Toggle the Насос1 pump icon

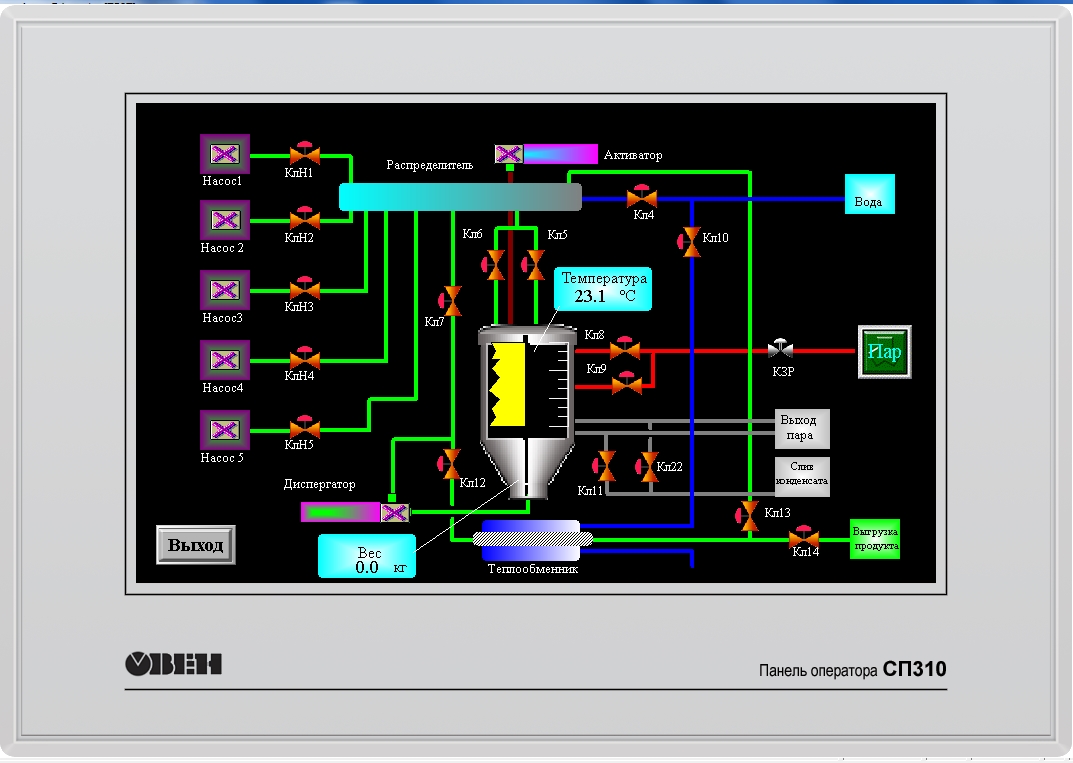click(225, 154)
